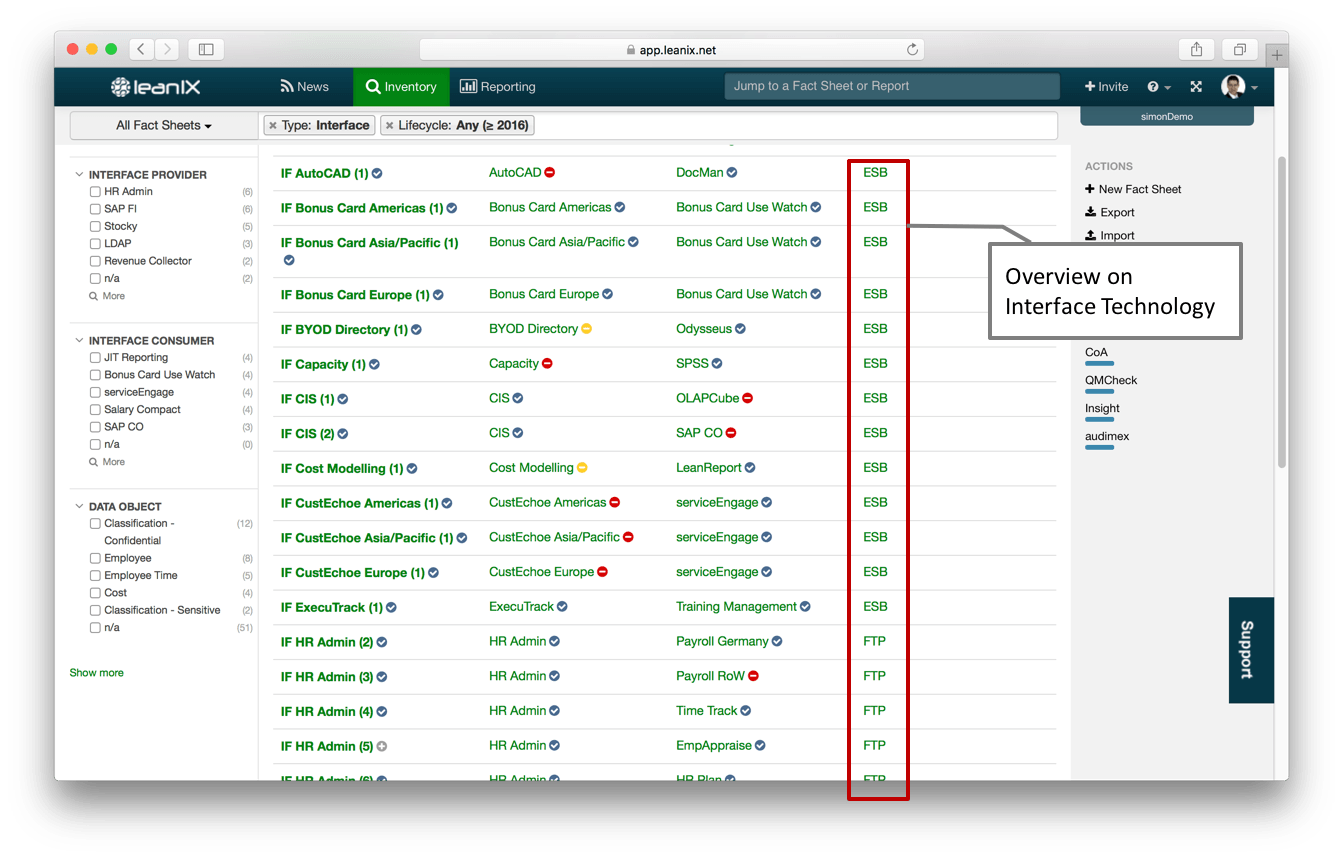
Task: Enable the LDAP provider filter
Action: [x=95, y=244]
